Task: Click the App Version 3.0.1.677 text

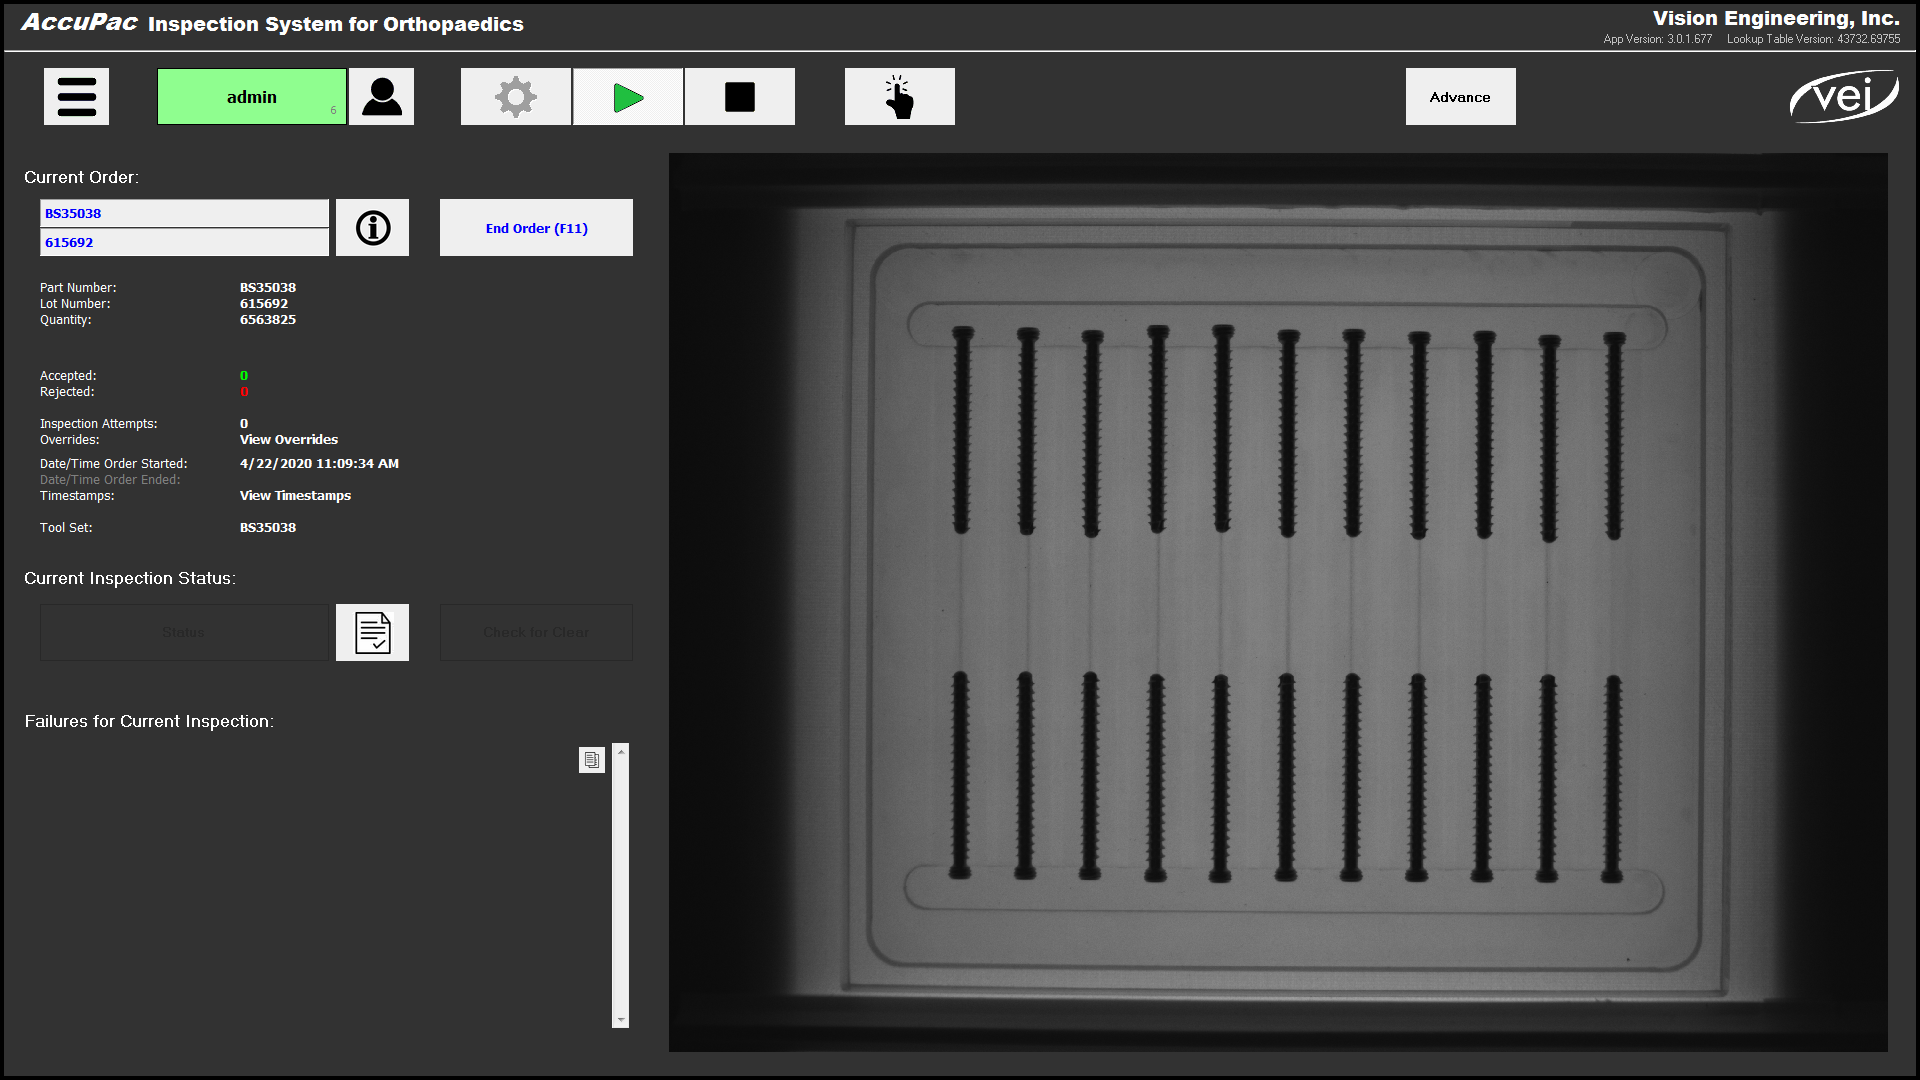Action: coord(1657,39)
